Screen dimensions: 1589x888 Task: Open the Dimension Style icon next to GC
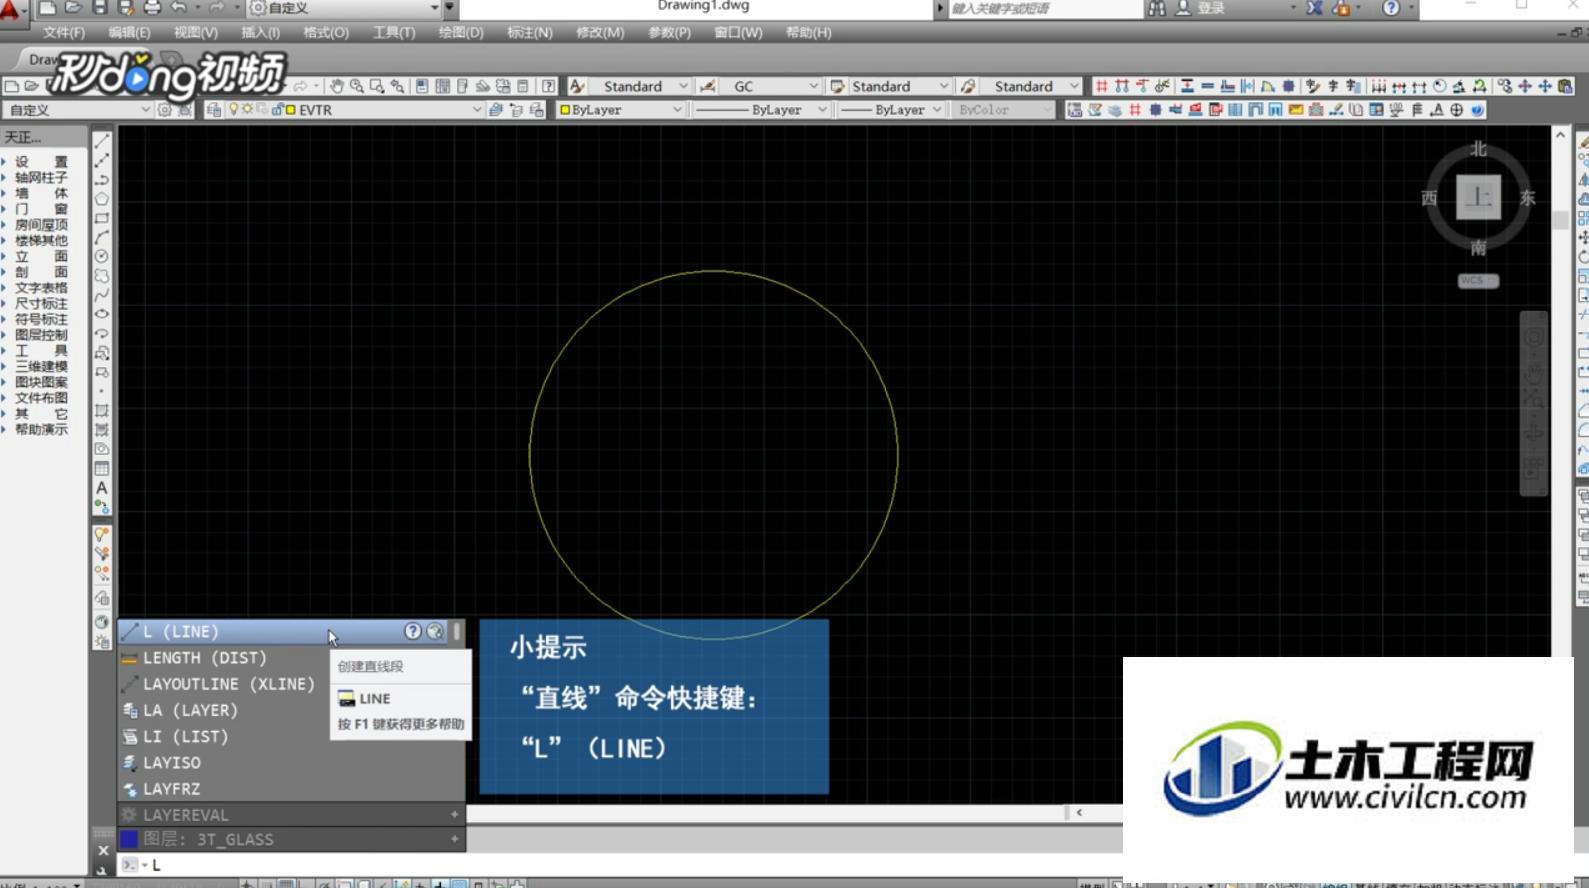pyautogui.click(x=708, y=86)
